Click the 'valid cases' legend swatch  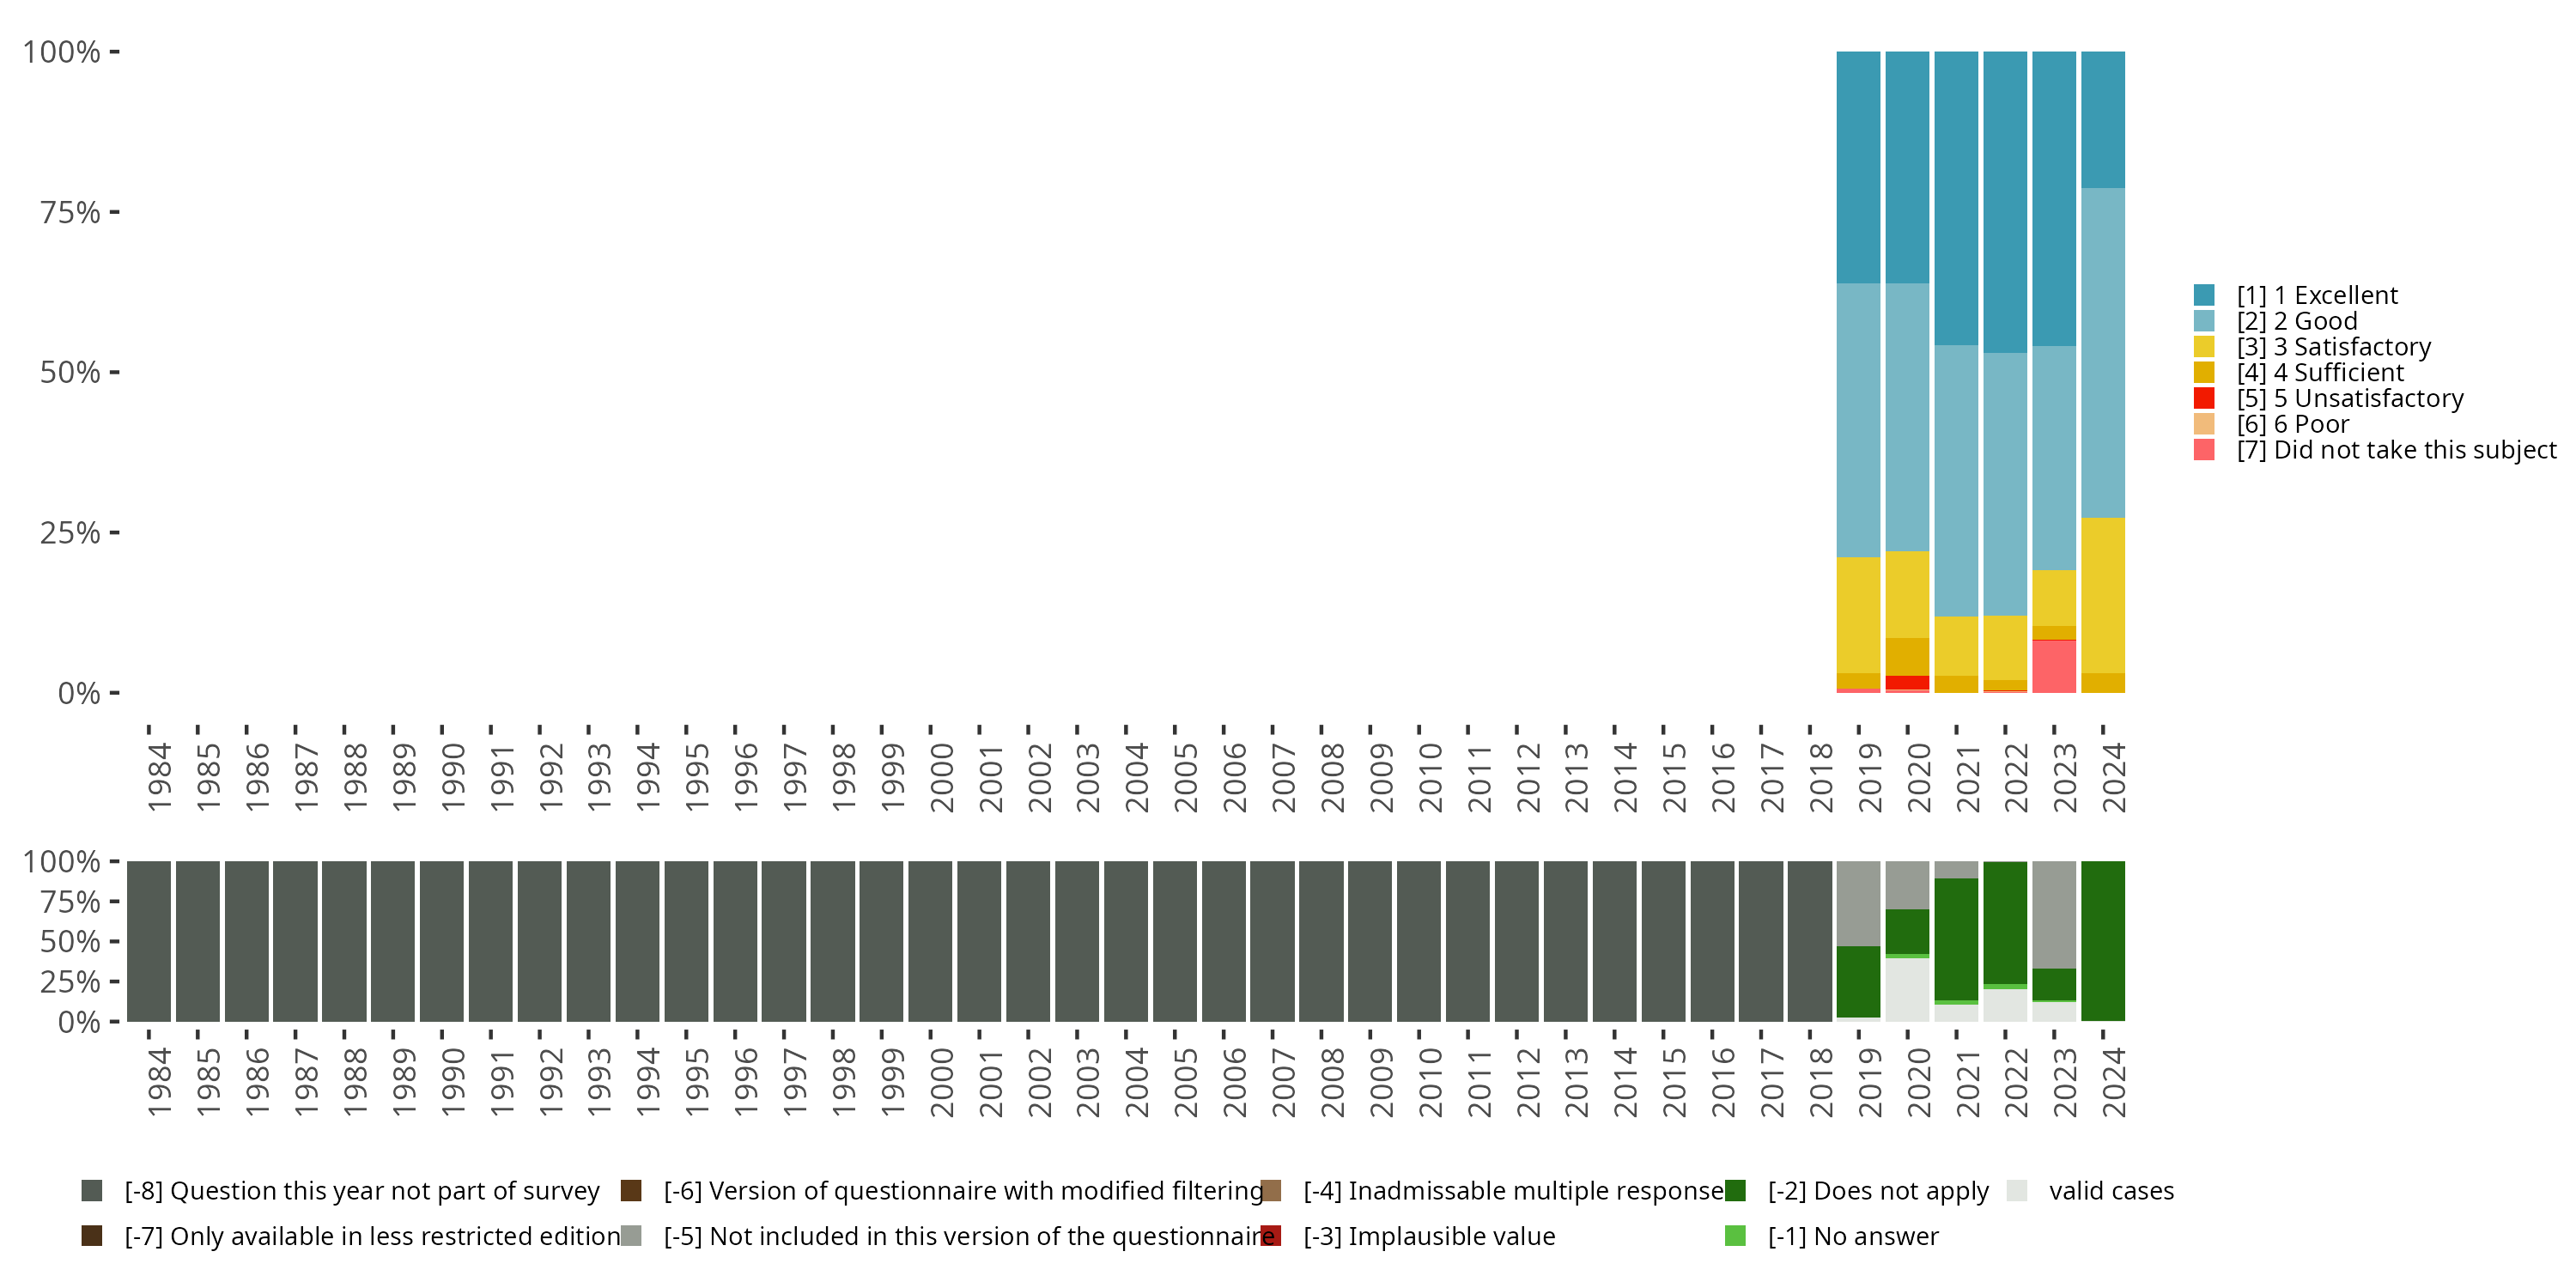[2017, 1191]
